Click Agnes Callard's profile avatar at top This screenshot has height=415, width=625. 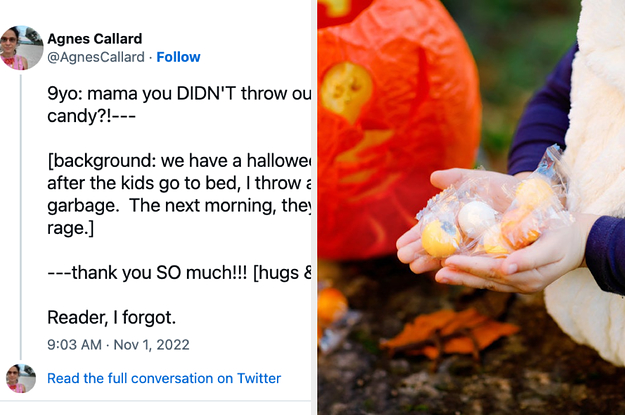click(x=21, y=47)
